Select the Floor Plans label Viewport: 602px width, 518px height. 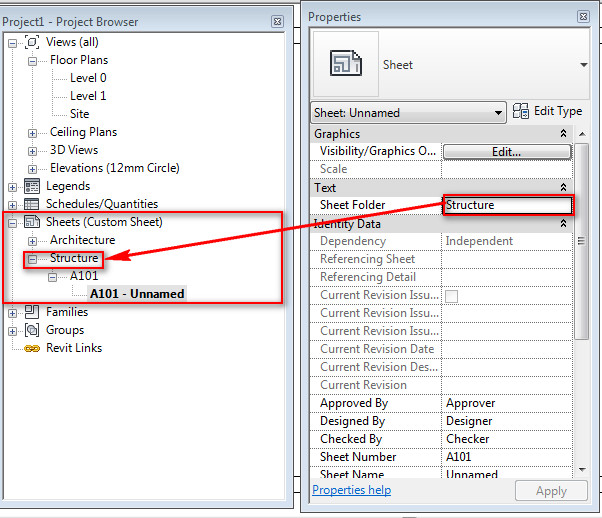pyautogui.click(x=79, y=60)
